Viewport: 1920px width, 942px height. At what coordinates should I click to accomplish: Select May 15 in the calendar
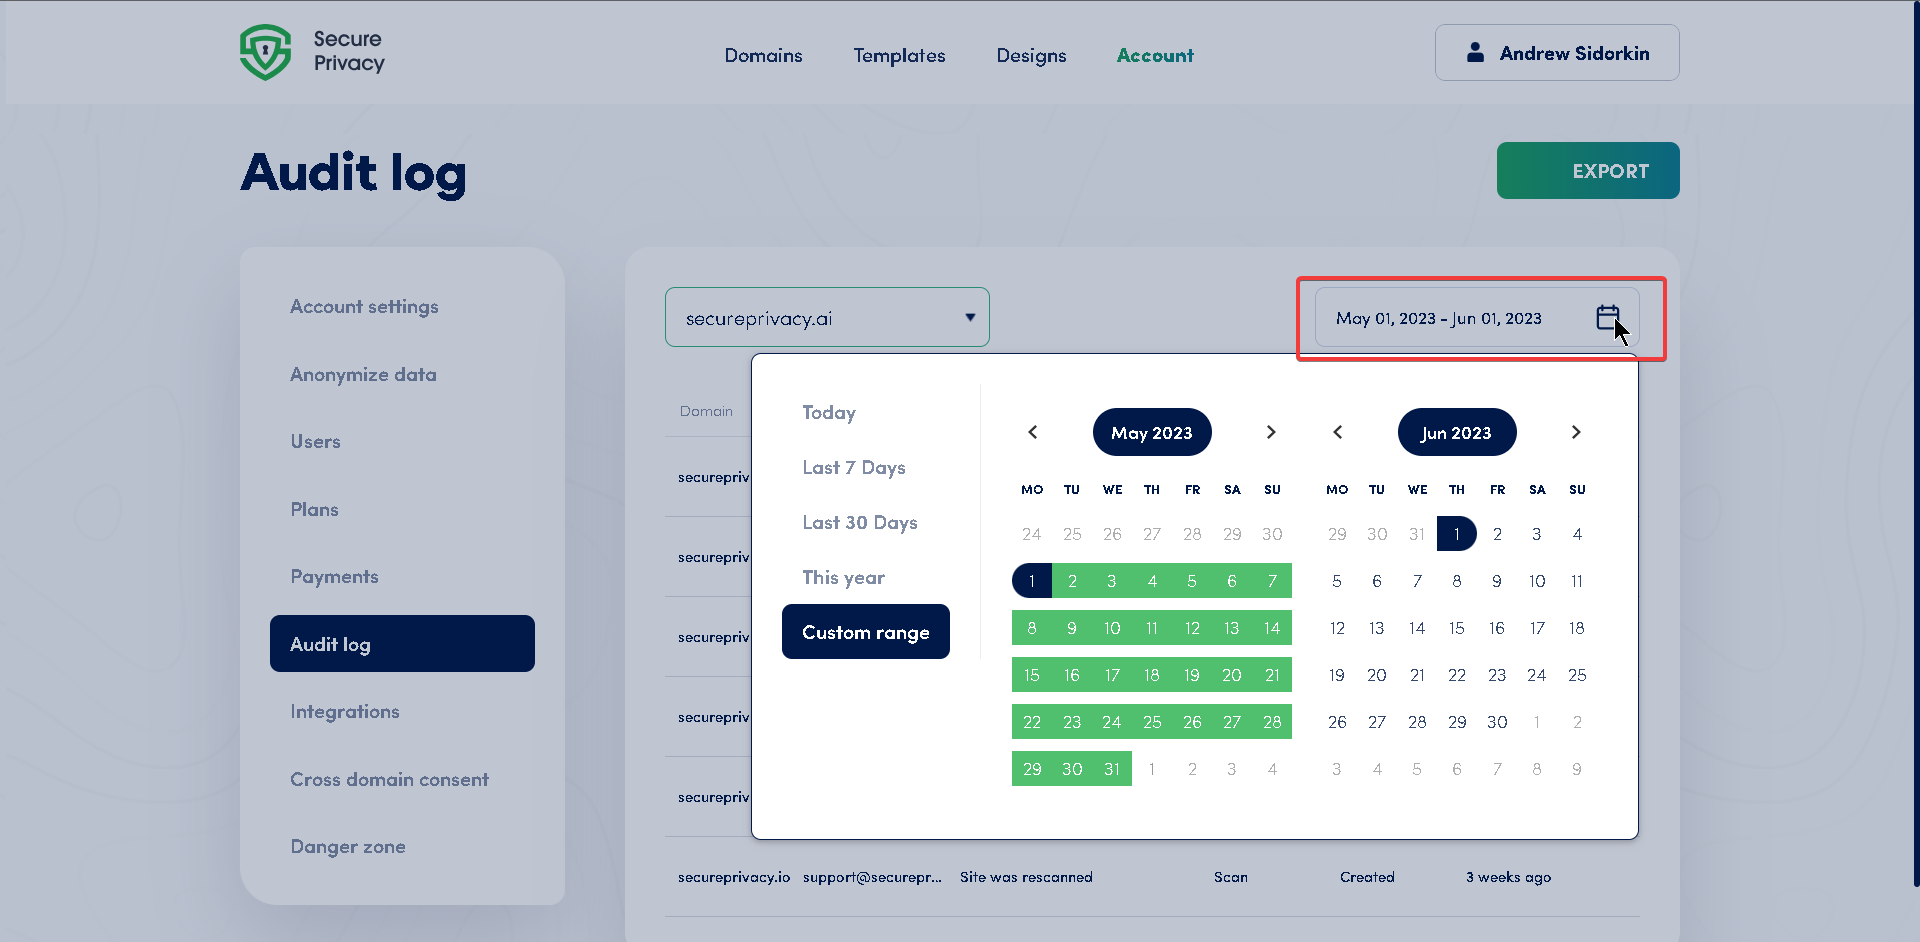coord(1032,674)
